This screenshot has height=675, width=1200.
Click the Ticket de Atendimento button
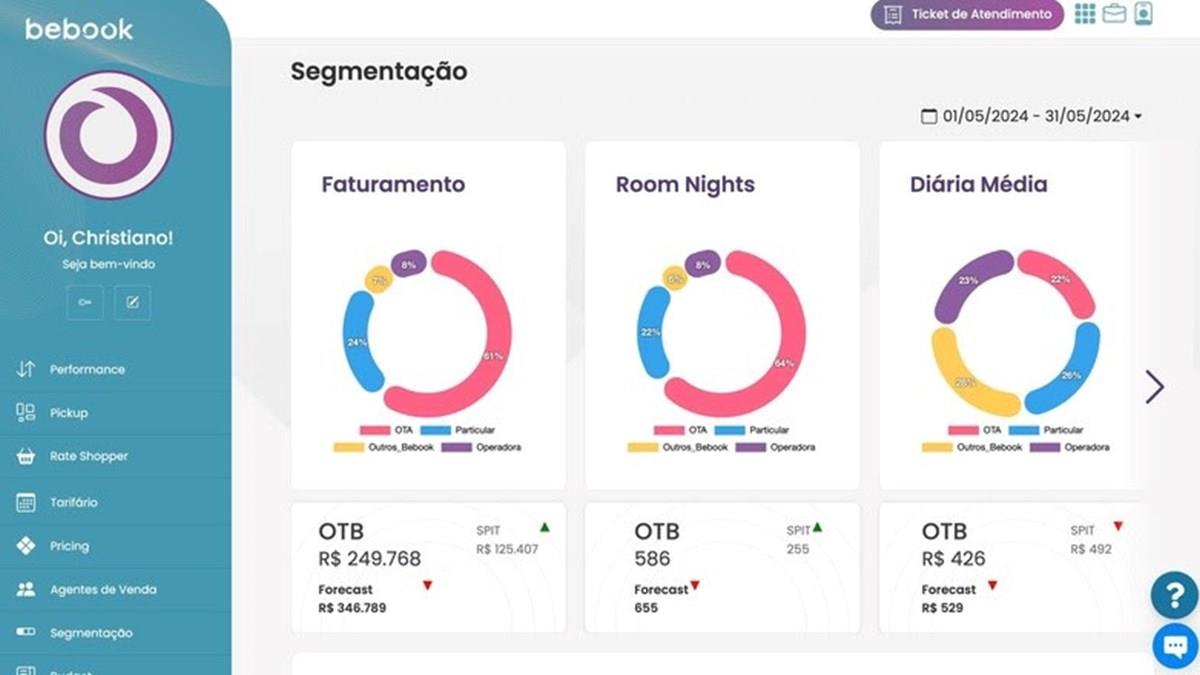tap(967, 15)
